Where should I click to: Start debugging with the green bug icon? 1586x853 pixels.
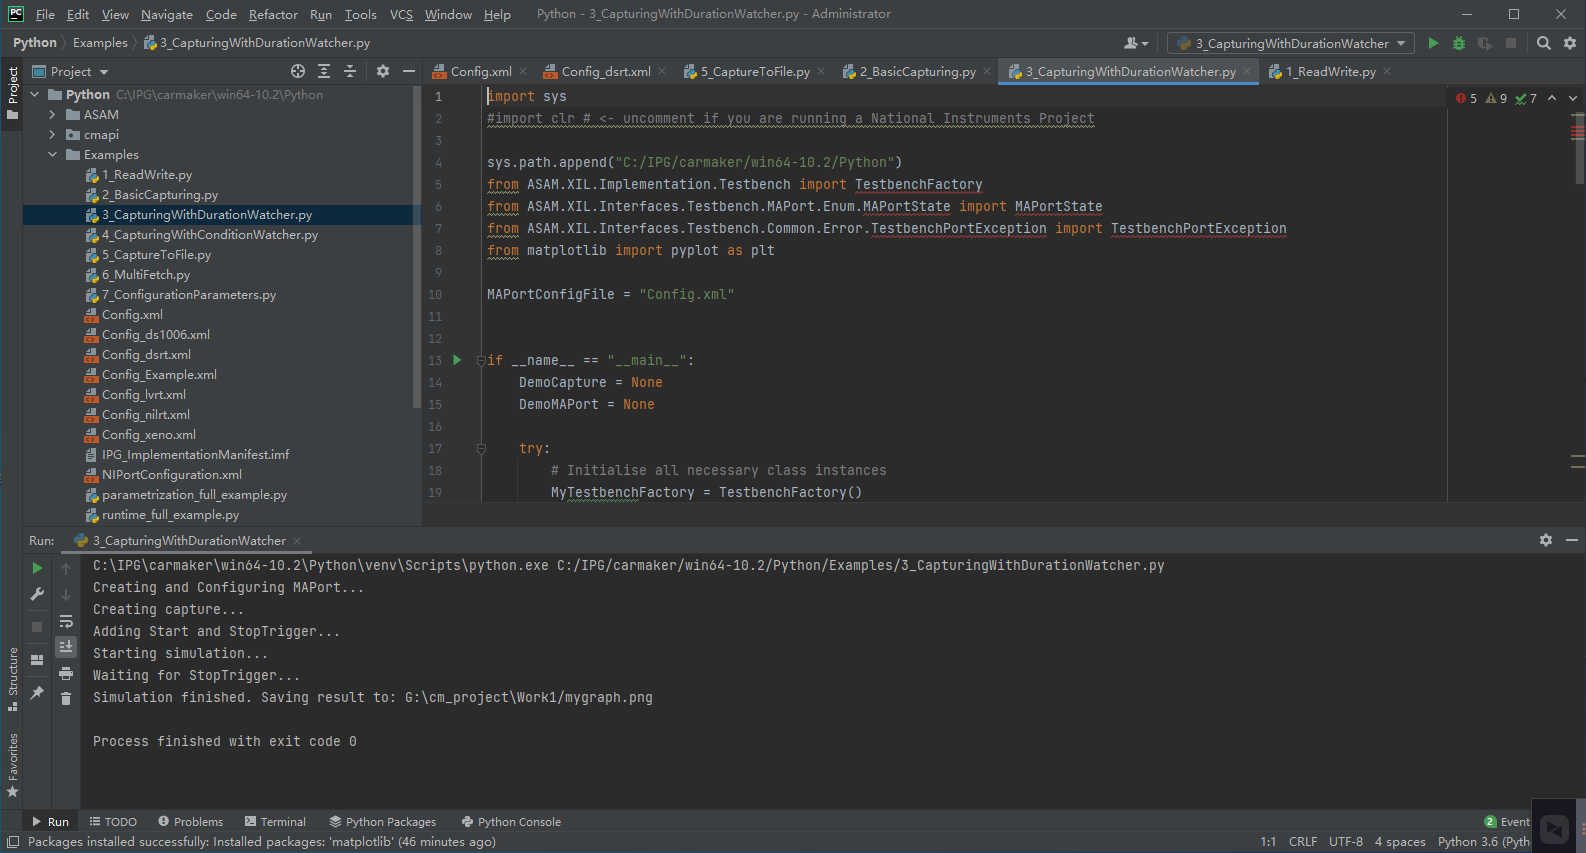(x=1459, y=43)
